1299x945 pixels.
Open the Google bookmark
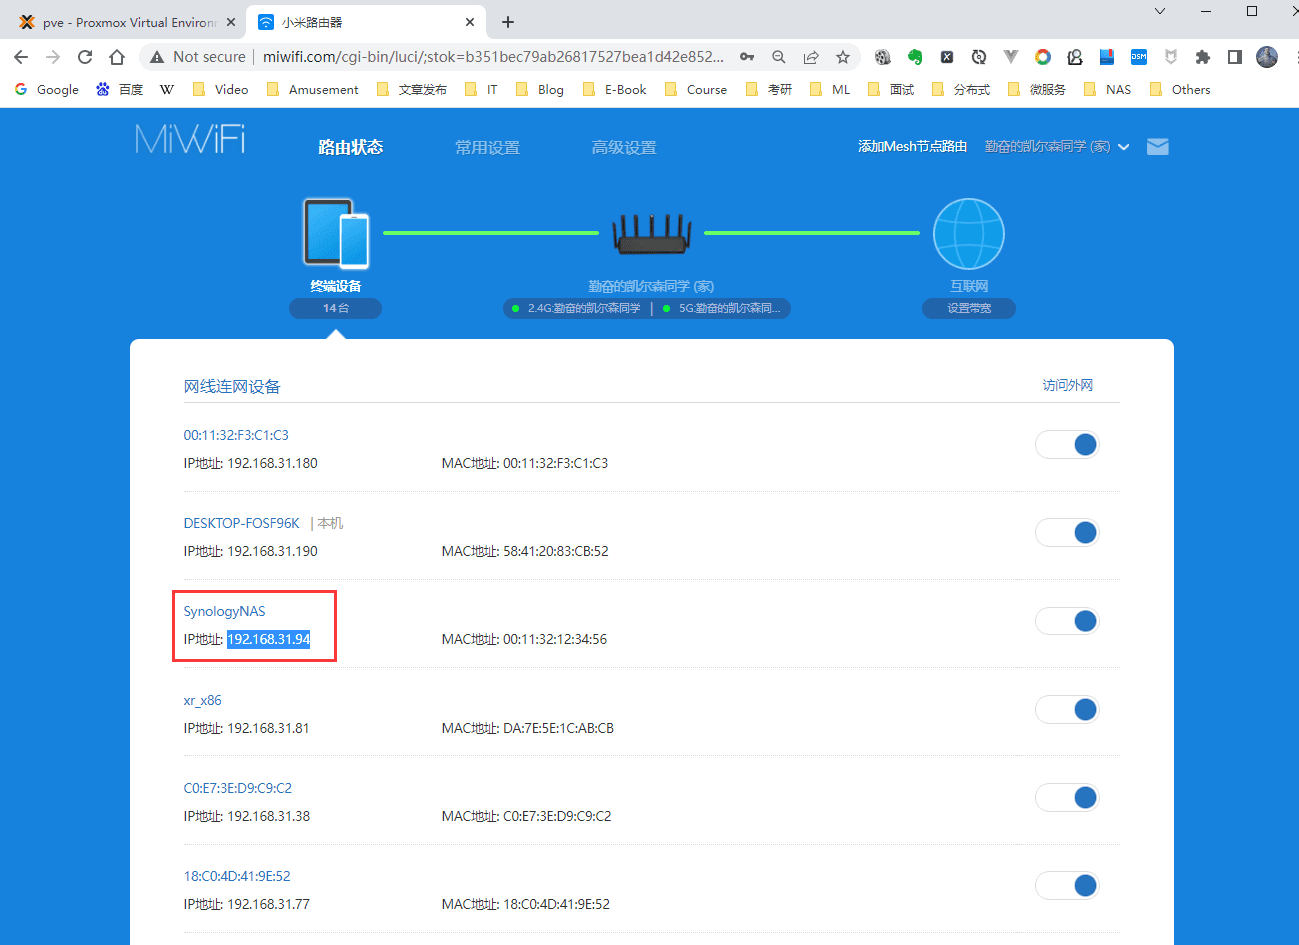tap(47, 89)
